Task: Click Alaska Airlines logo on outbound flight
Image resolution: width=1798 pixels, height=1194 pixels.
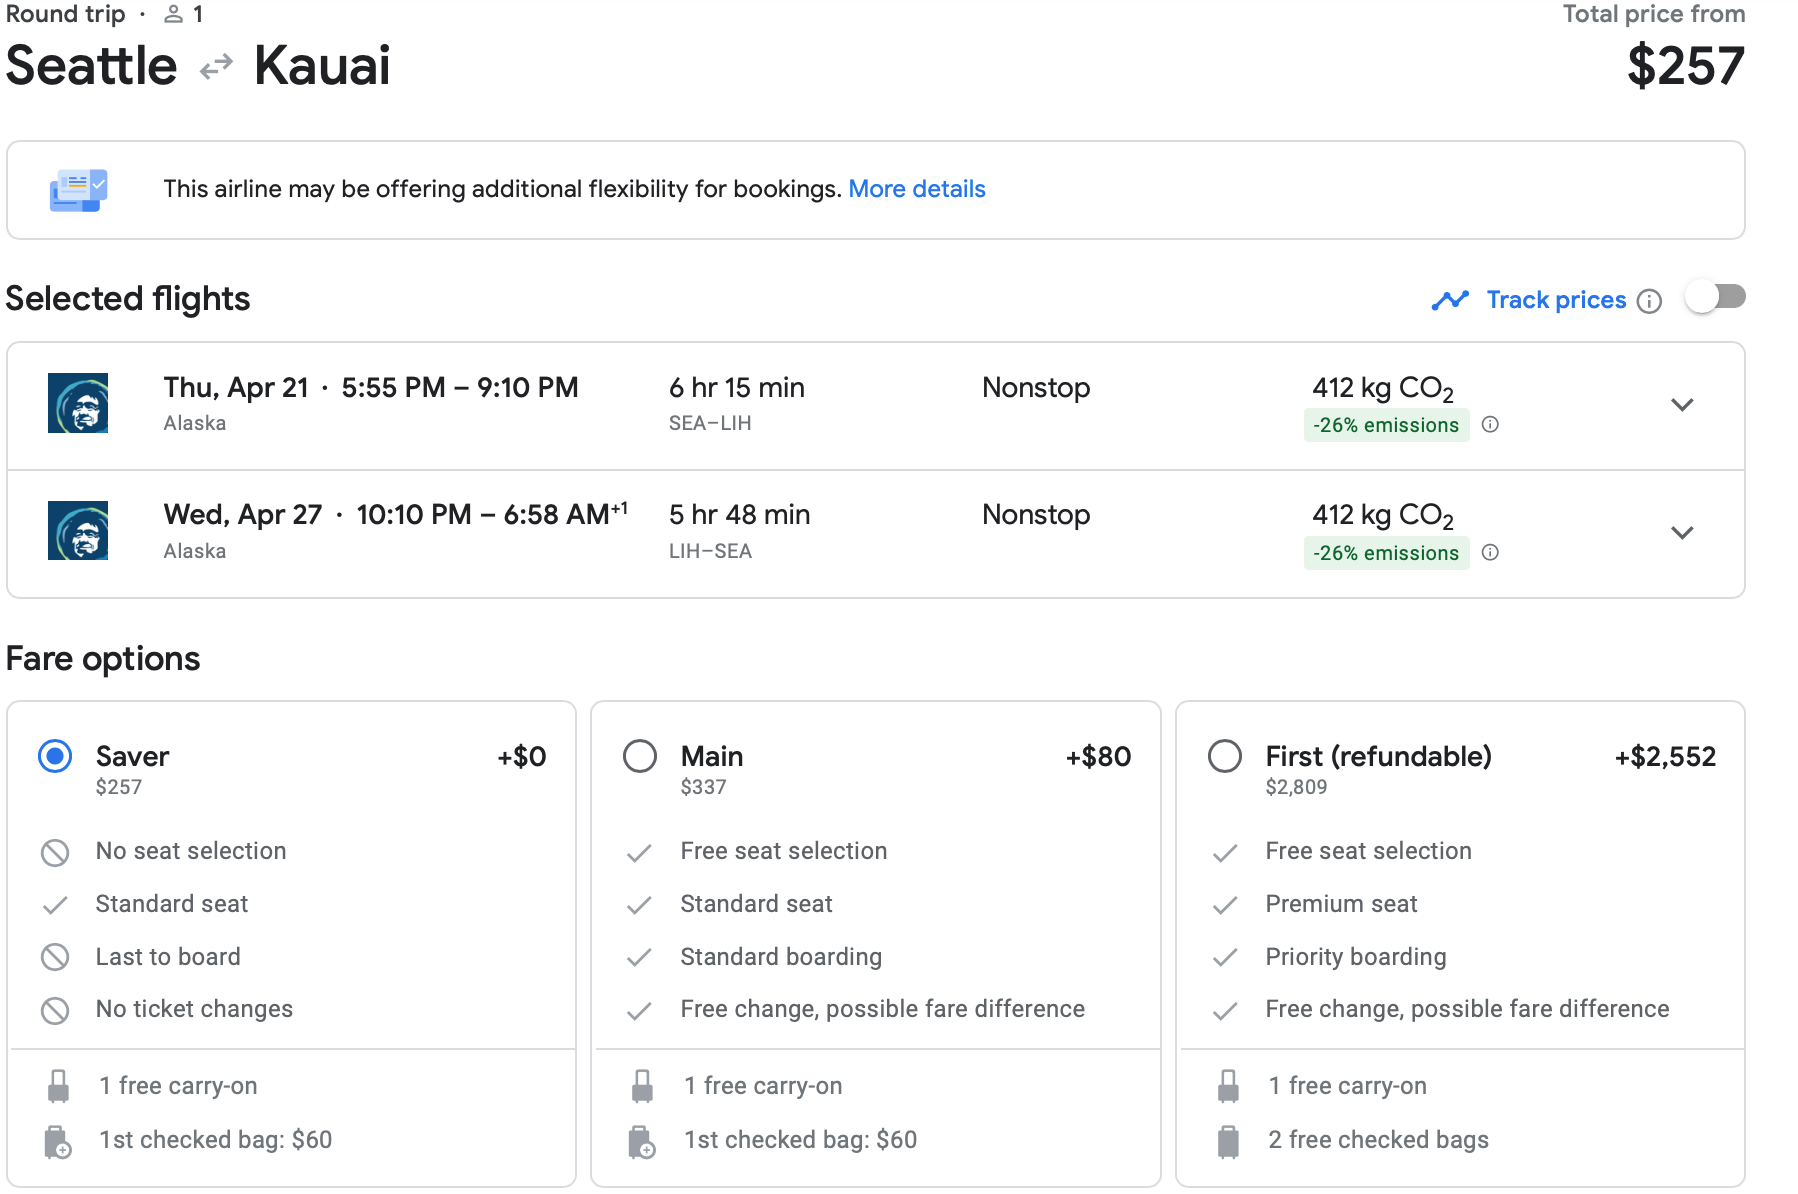Action: pyautogui.click(x=78, y=403)
